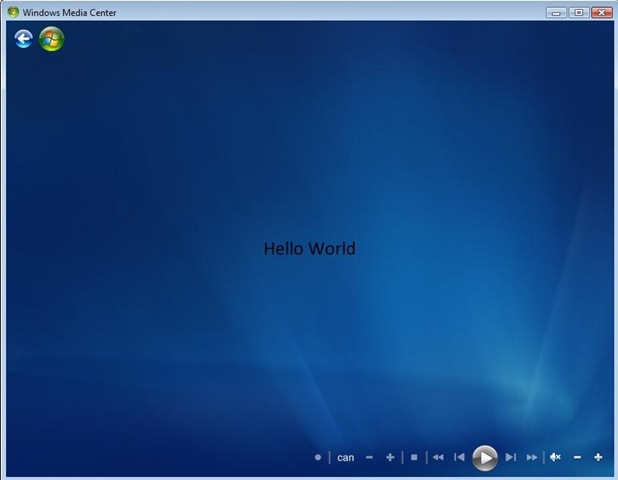The image size is (618, 480).
Task: Stop playback with the square button
Action: (414, 457)
